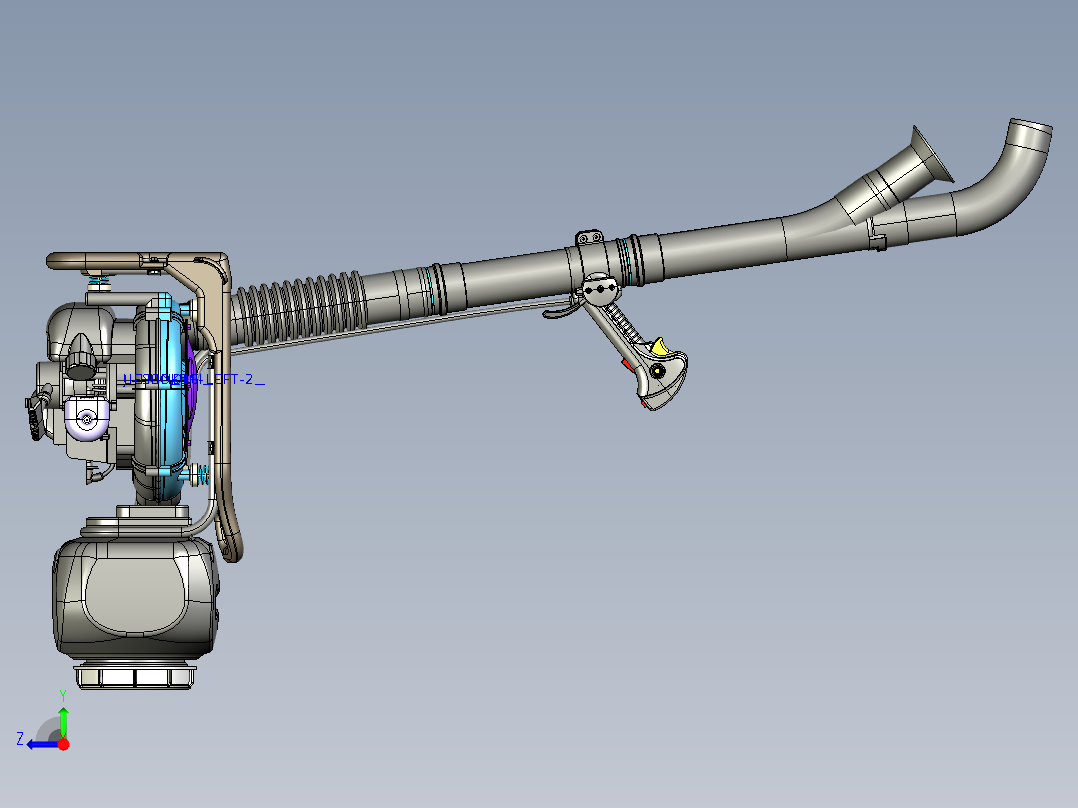This screenshot has height=808, width=1078.
Task: Select the lavender carburetor cover on the engine
Action: (87, 417)
